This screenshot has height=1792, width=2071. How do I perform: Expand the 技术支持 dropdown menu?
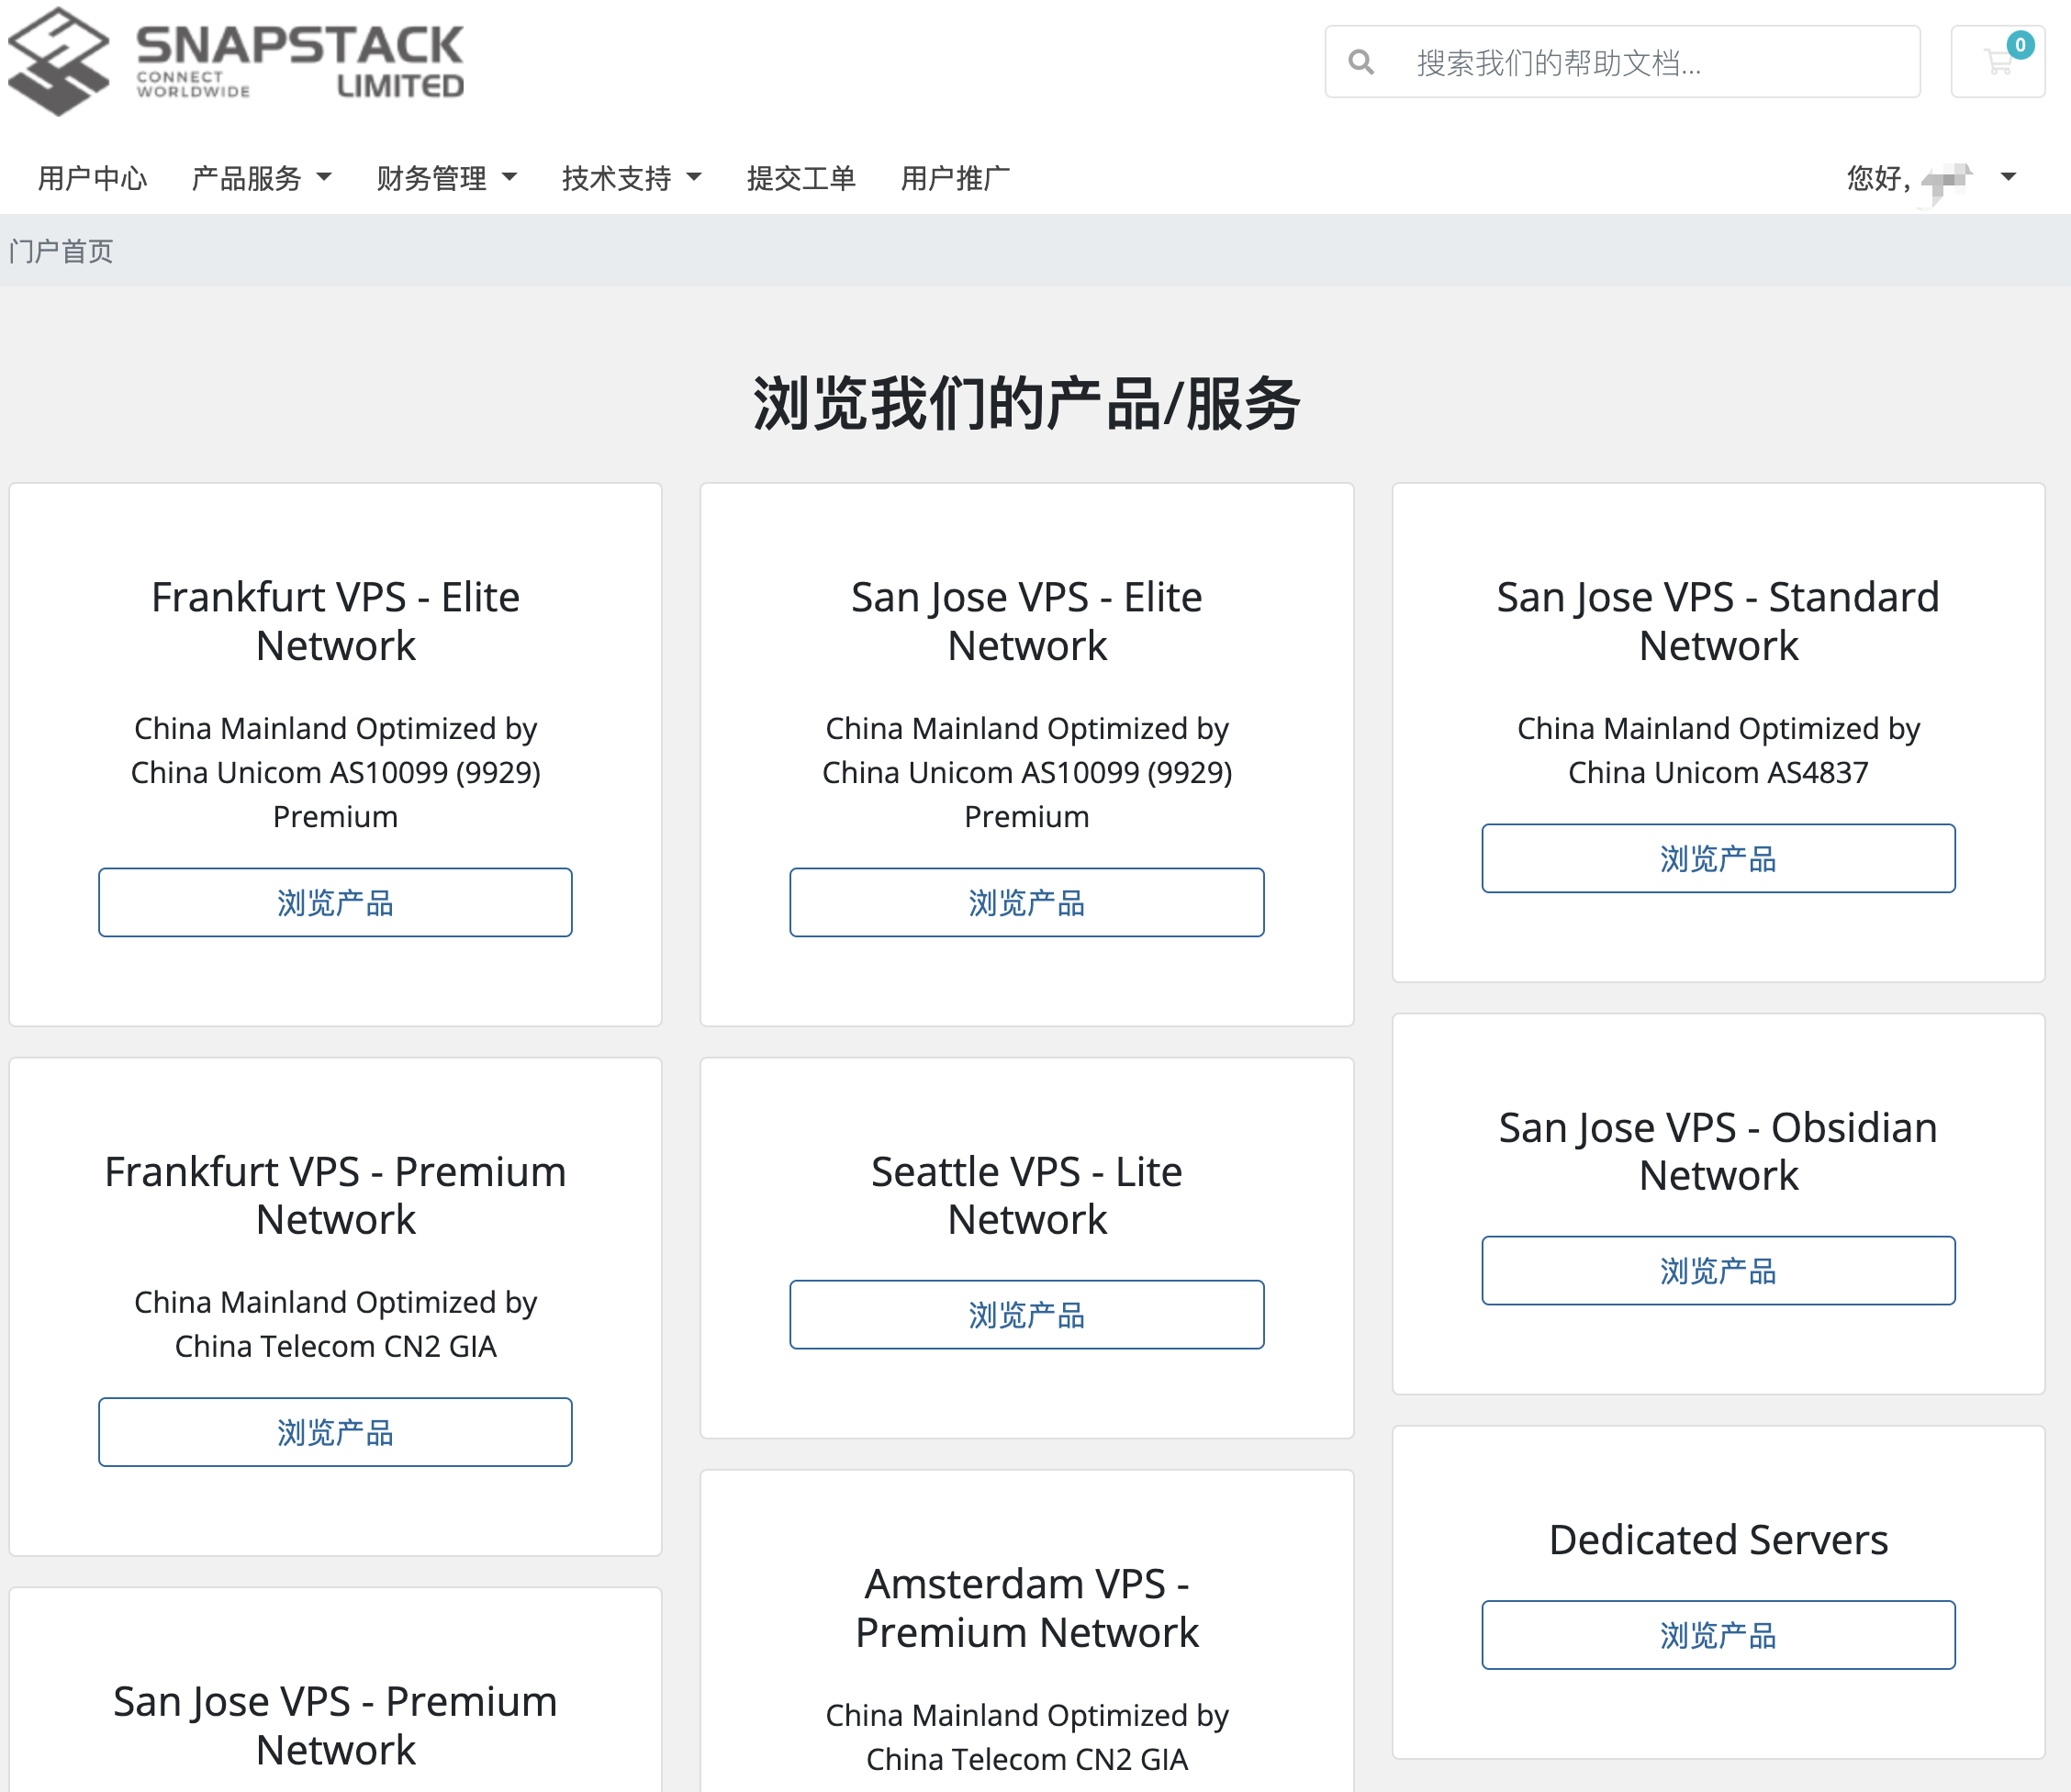point(631,178)
